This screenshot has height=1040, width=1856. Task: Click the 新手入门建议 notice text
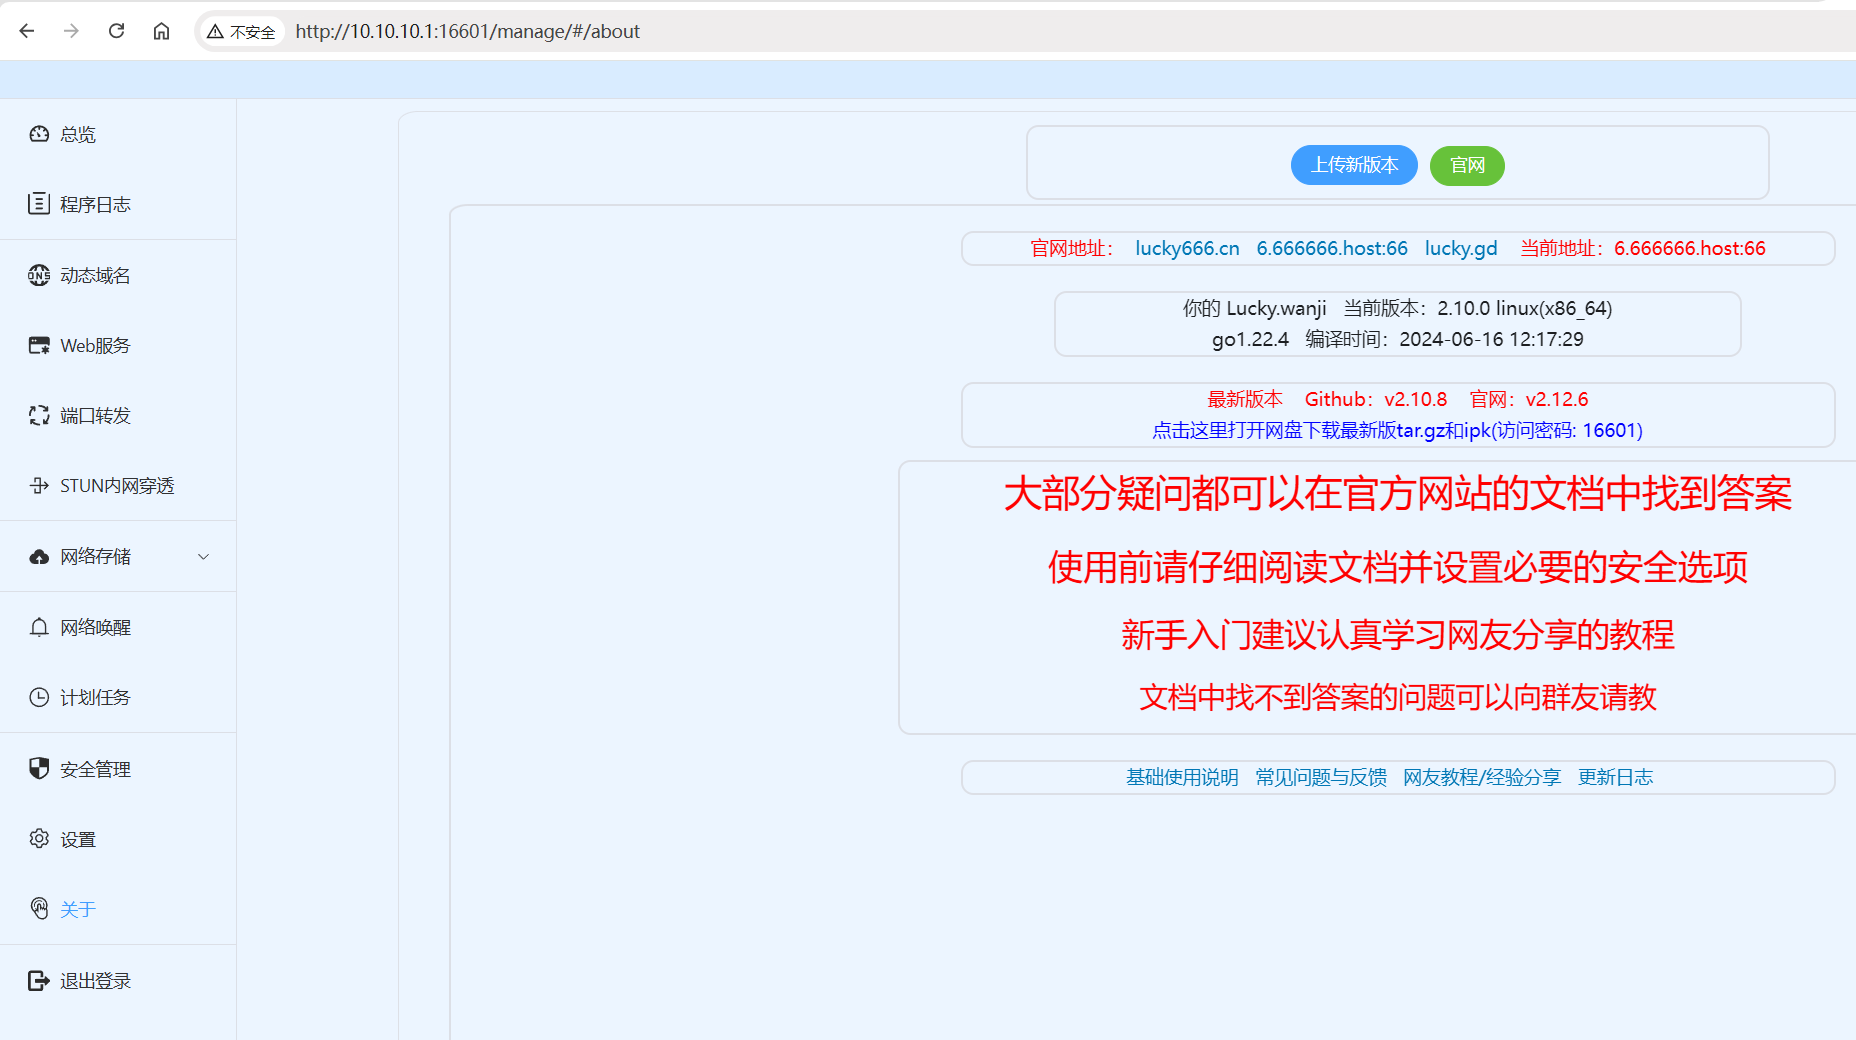(1398, 634)
